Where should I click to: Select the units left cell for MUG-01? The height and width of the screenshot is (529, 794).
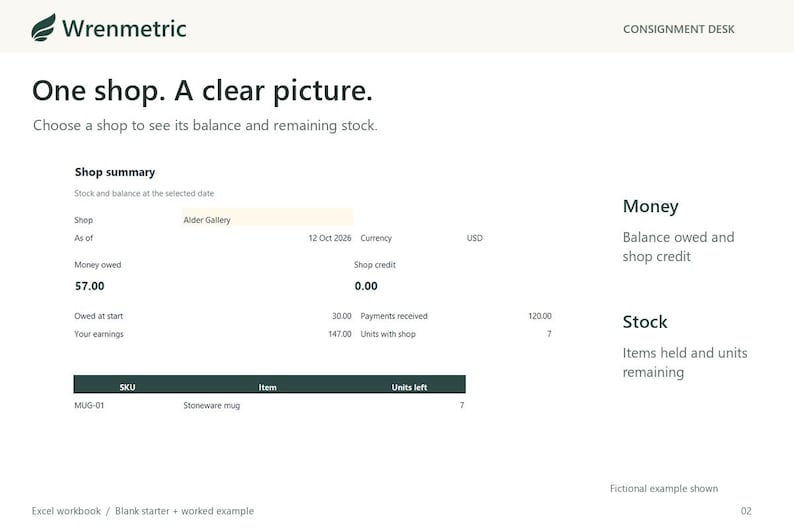tap(462, 405)
